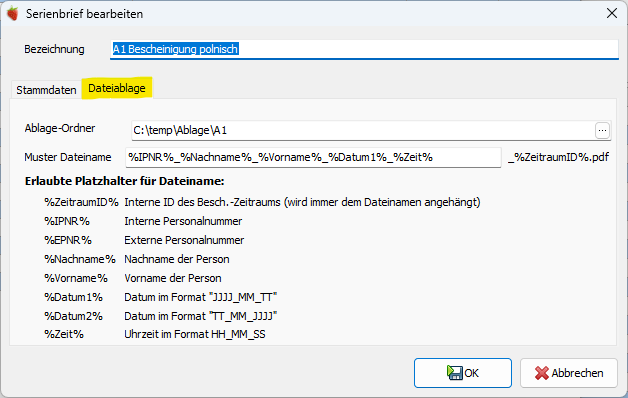Click the %Datum1% placeholder in list
Image resolution: width=628 pixels, height=398 pixels.
pyautogui.click(x=73, y=297)
